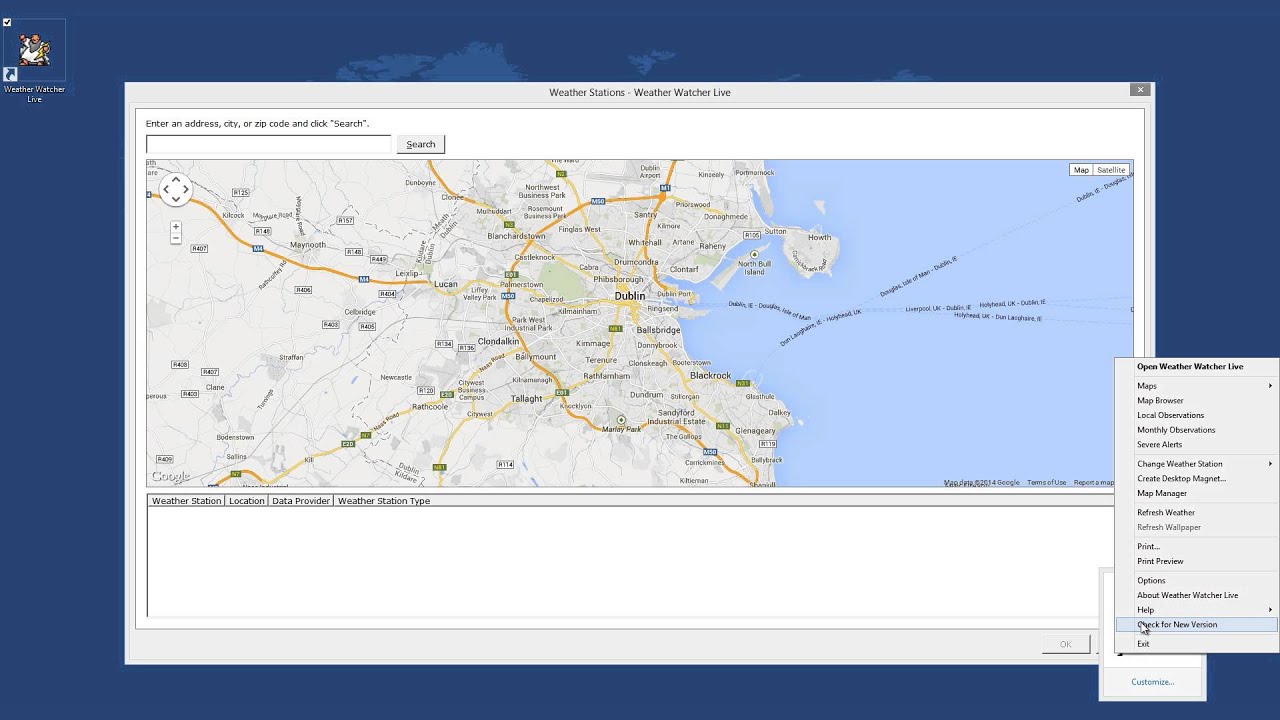The image size is (1280, 720).
Task: Select Check for New Version entry
Action: [1197, 624]
